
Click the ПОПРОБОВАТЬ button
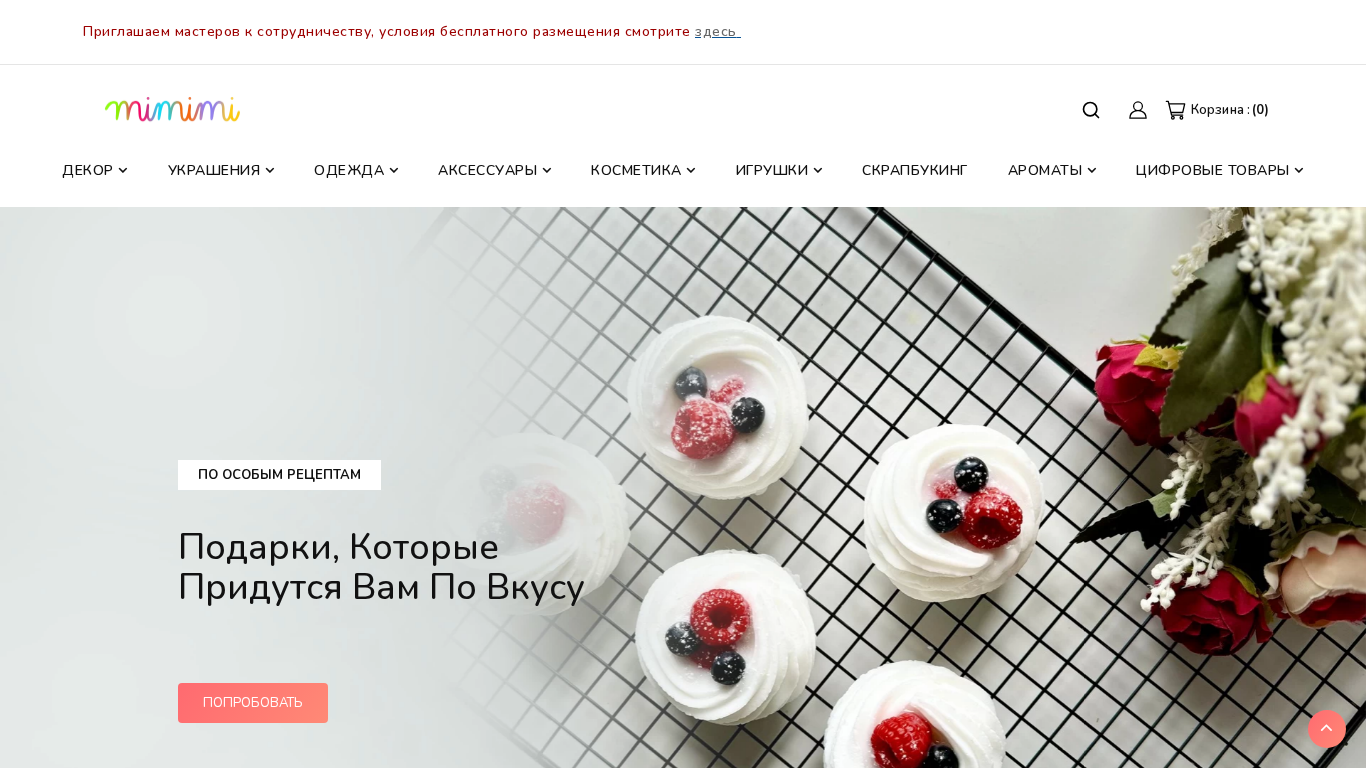(253, 703)
